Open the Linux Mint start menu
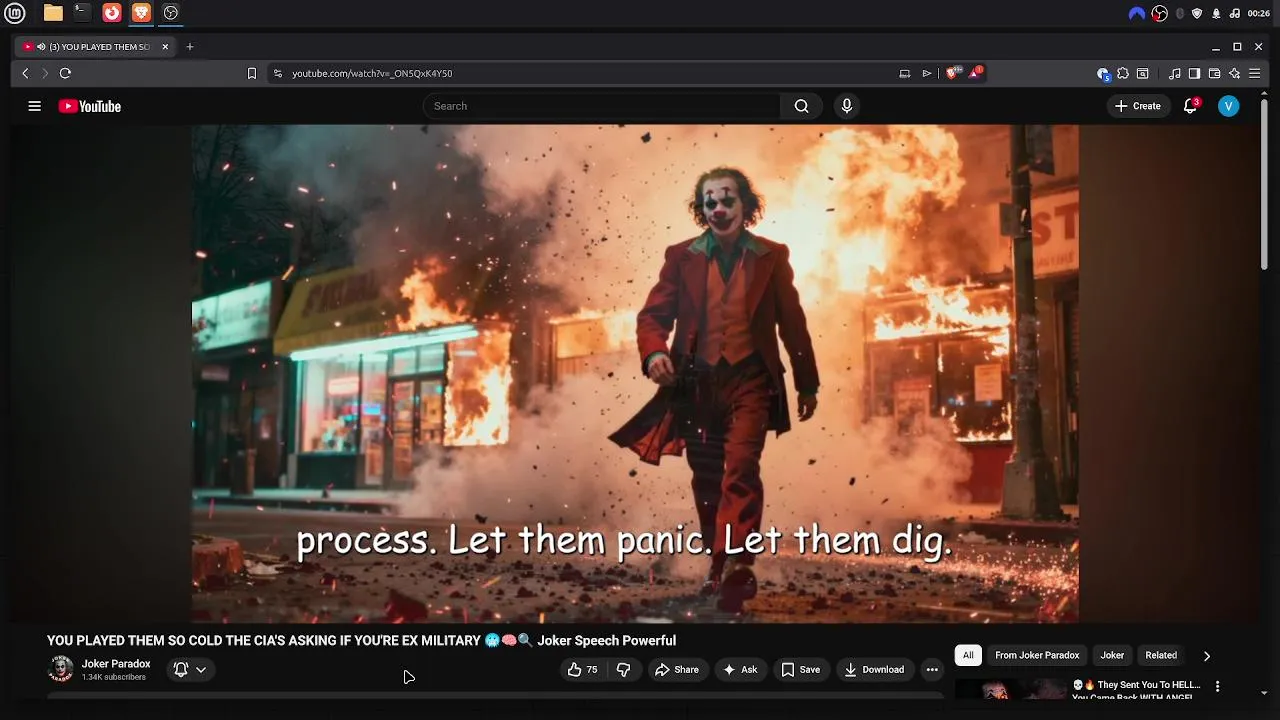This screenshot has height=720, width=1280. coord(15,13)
